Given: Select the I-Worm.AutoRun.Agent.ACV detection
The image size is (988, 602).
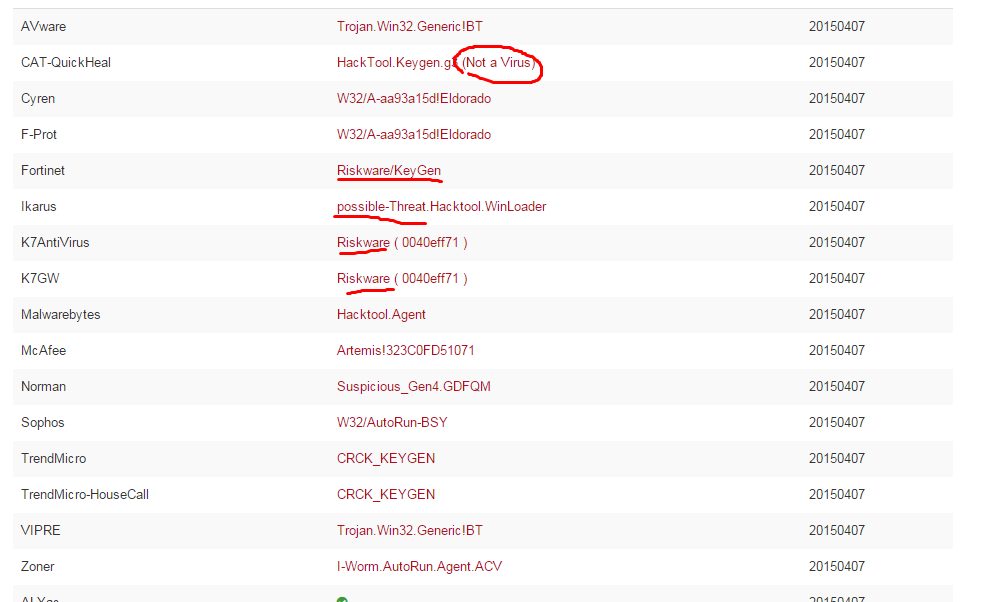Looking at the screenshot, I should tap(419, 567).
